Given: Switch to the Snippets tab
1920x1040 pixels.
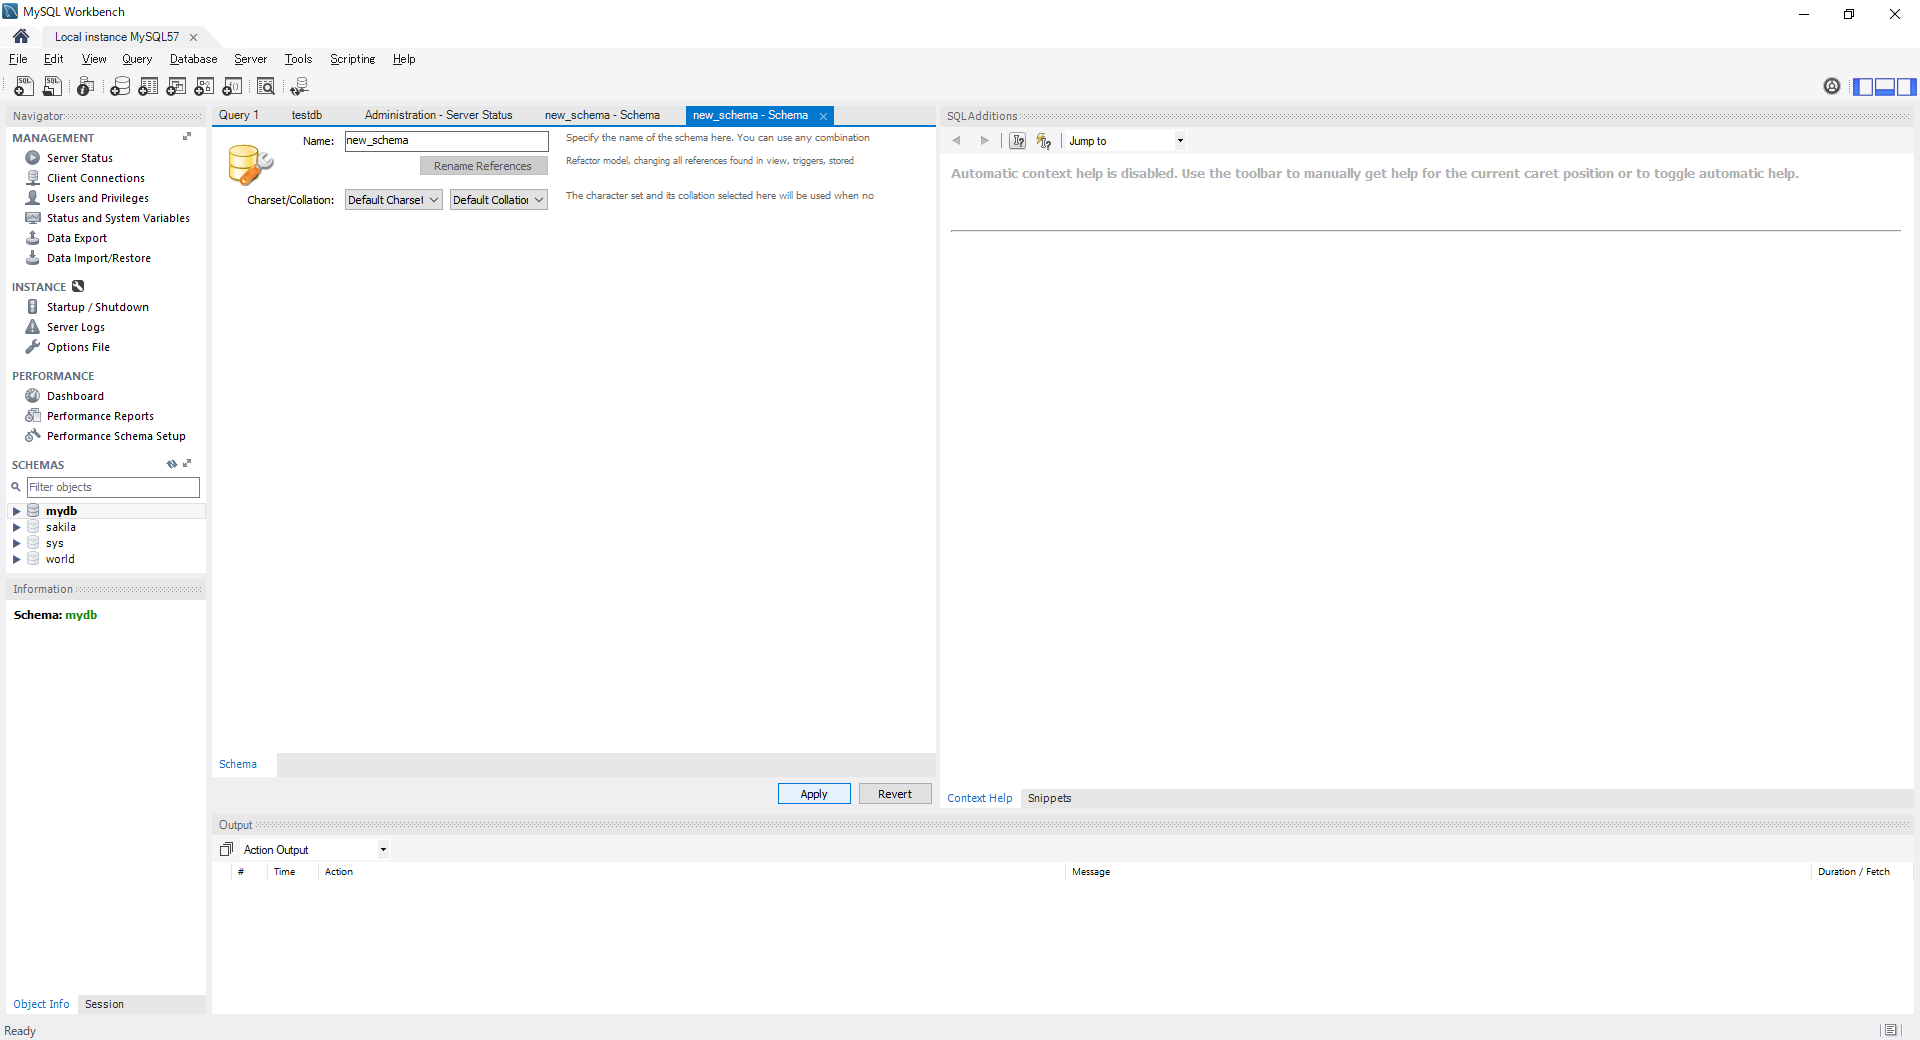Looking at the screenshot, I should pos(1049,798).
